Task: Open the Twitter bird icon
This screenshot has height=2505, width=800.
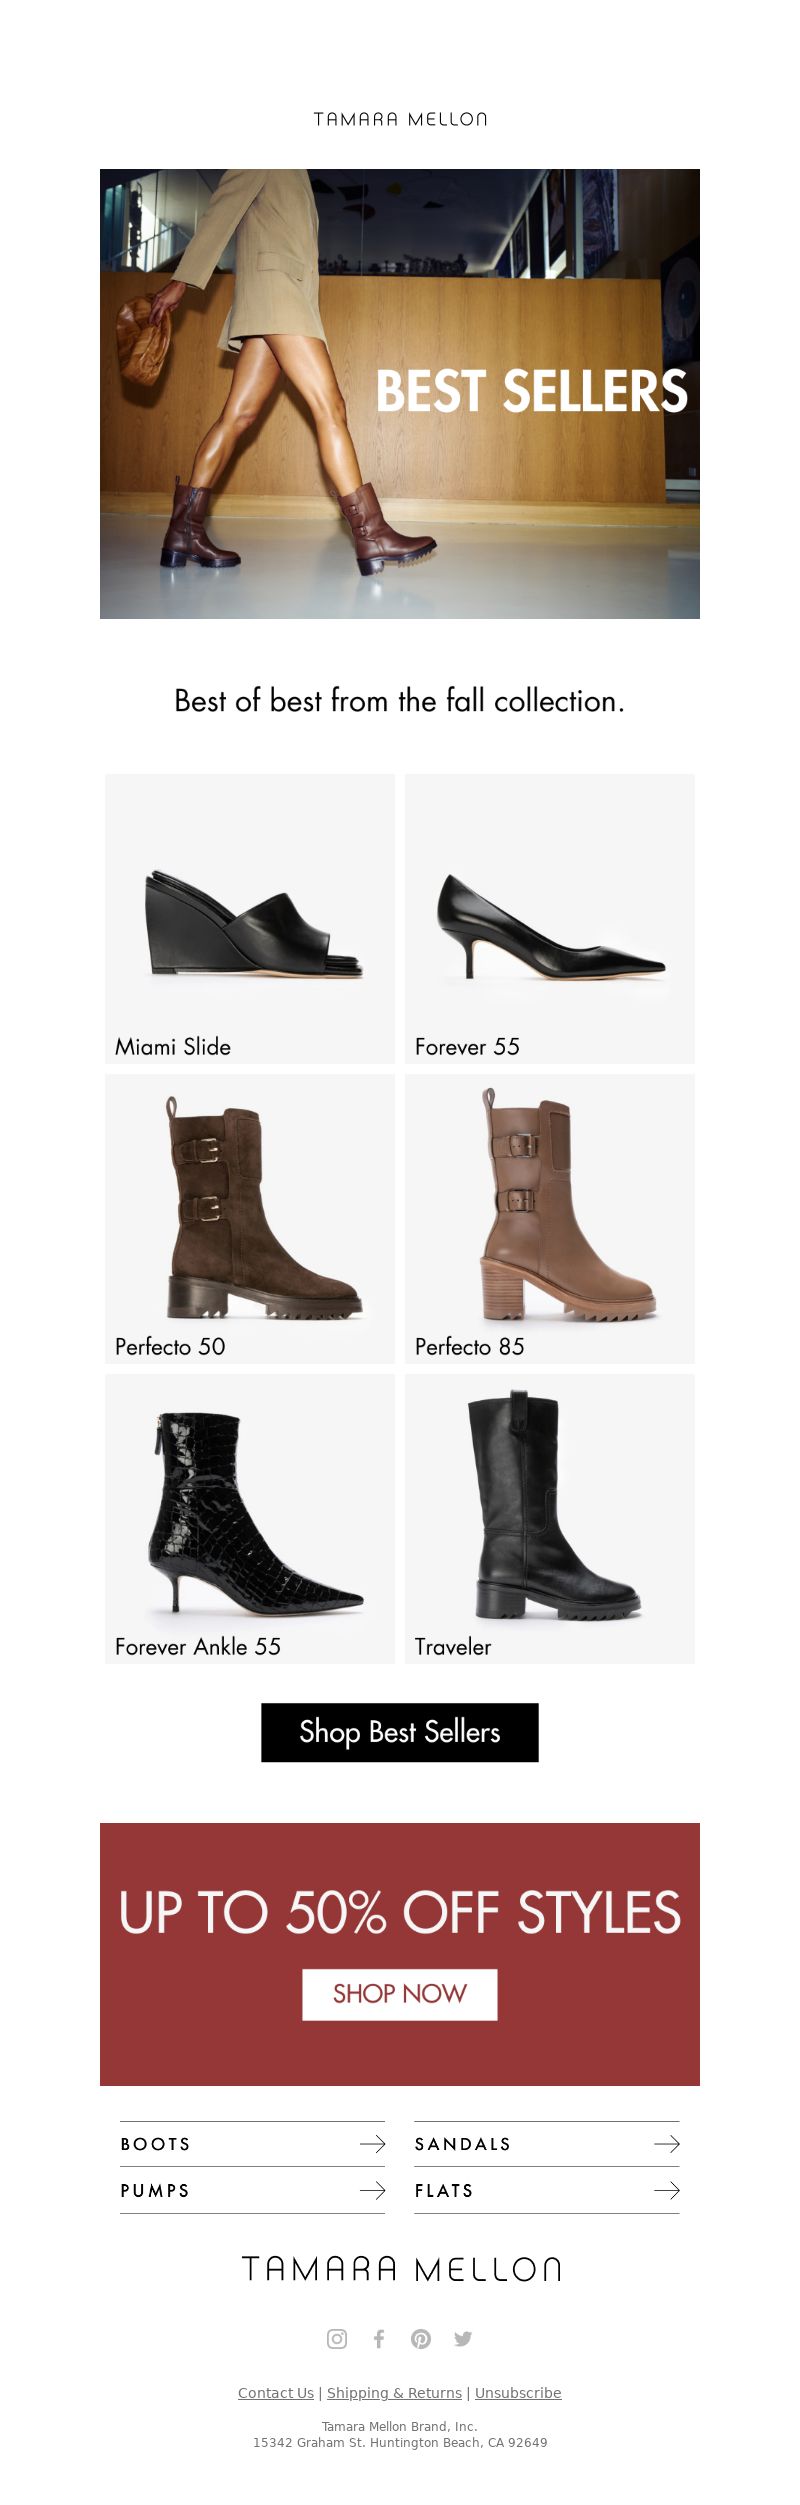Action: pos(463,2338)
